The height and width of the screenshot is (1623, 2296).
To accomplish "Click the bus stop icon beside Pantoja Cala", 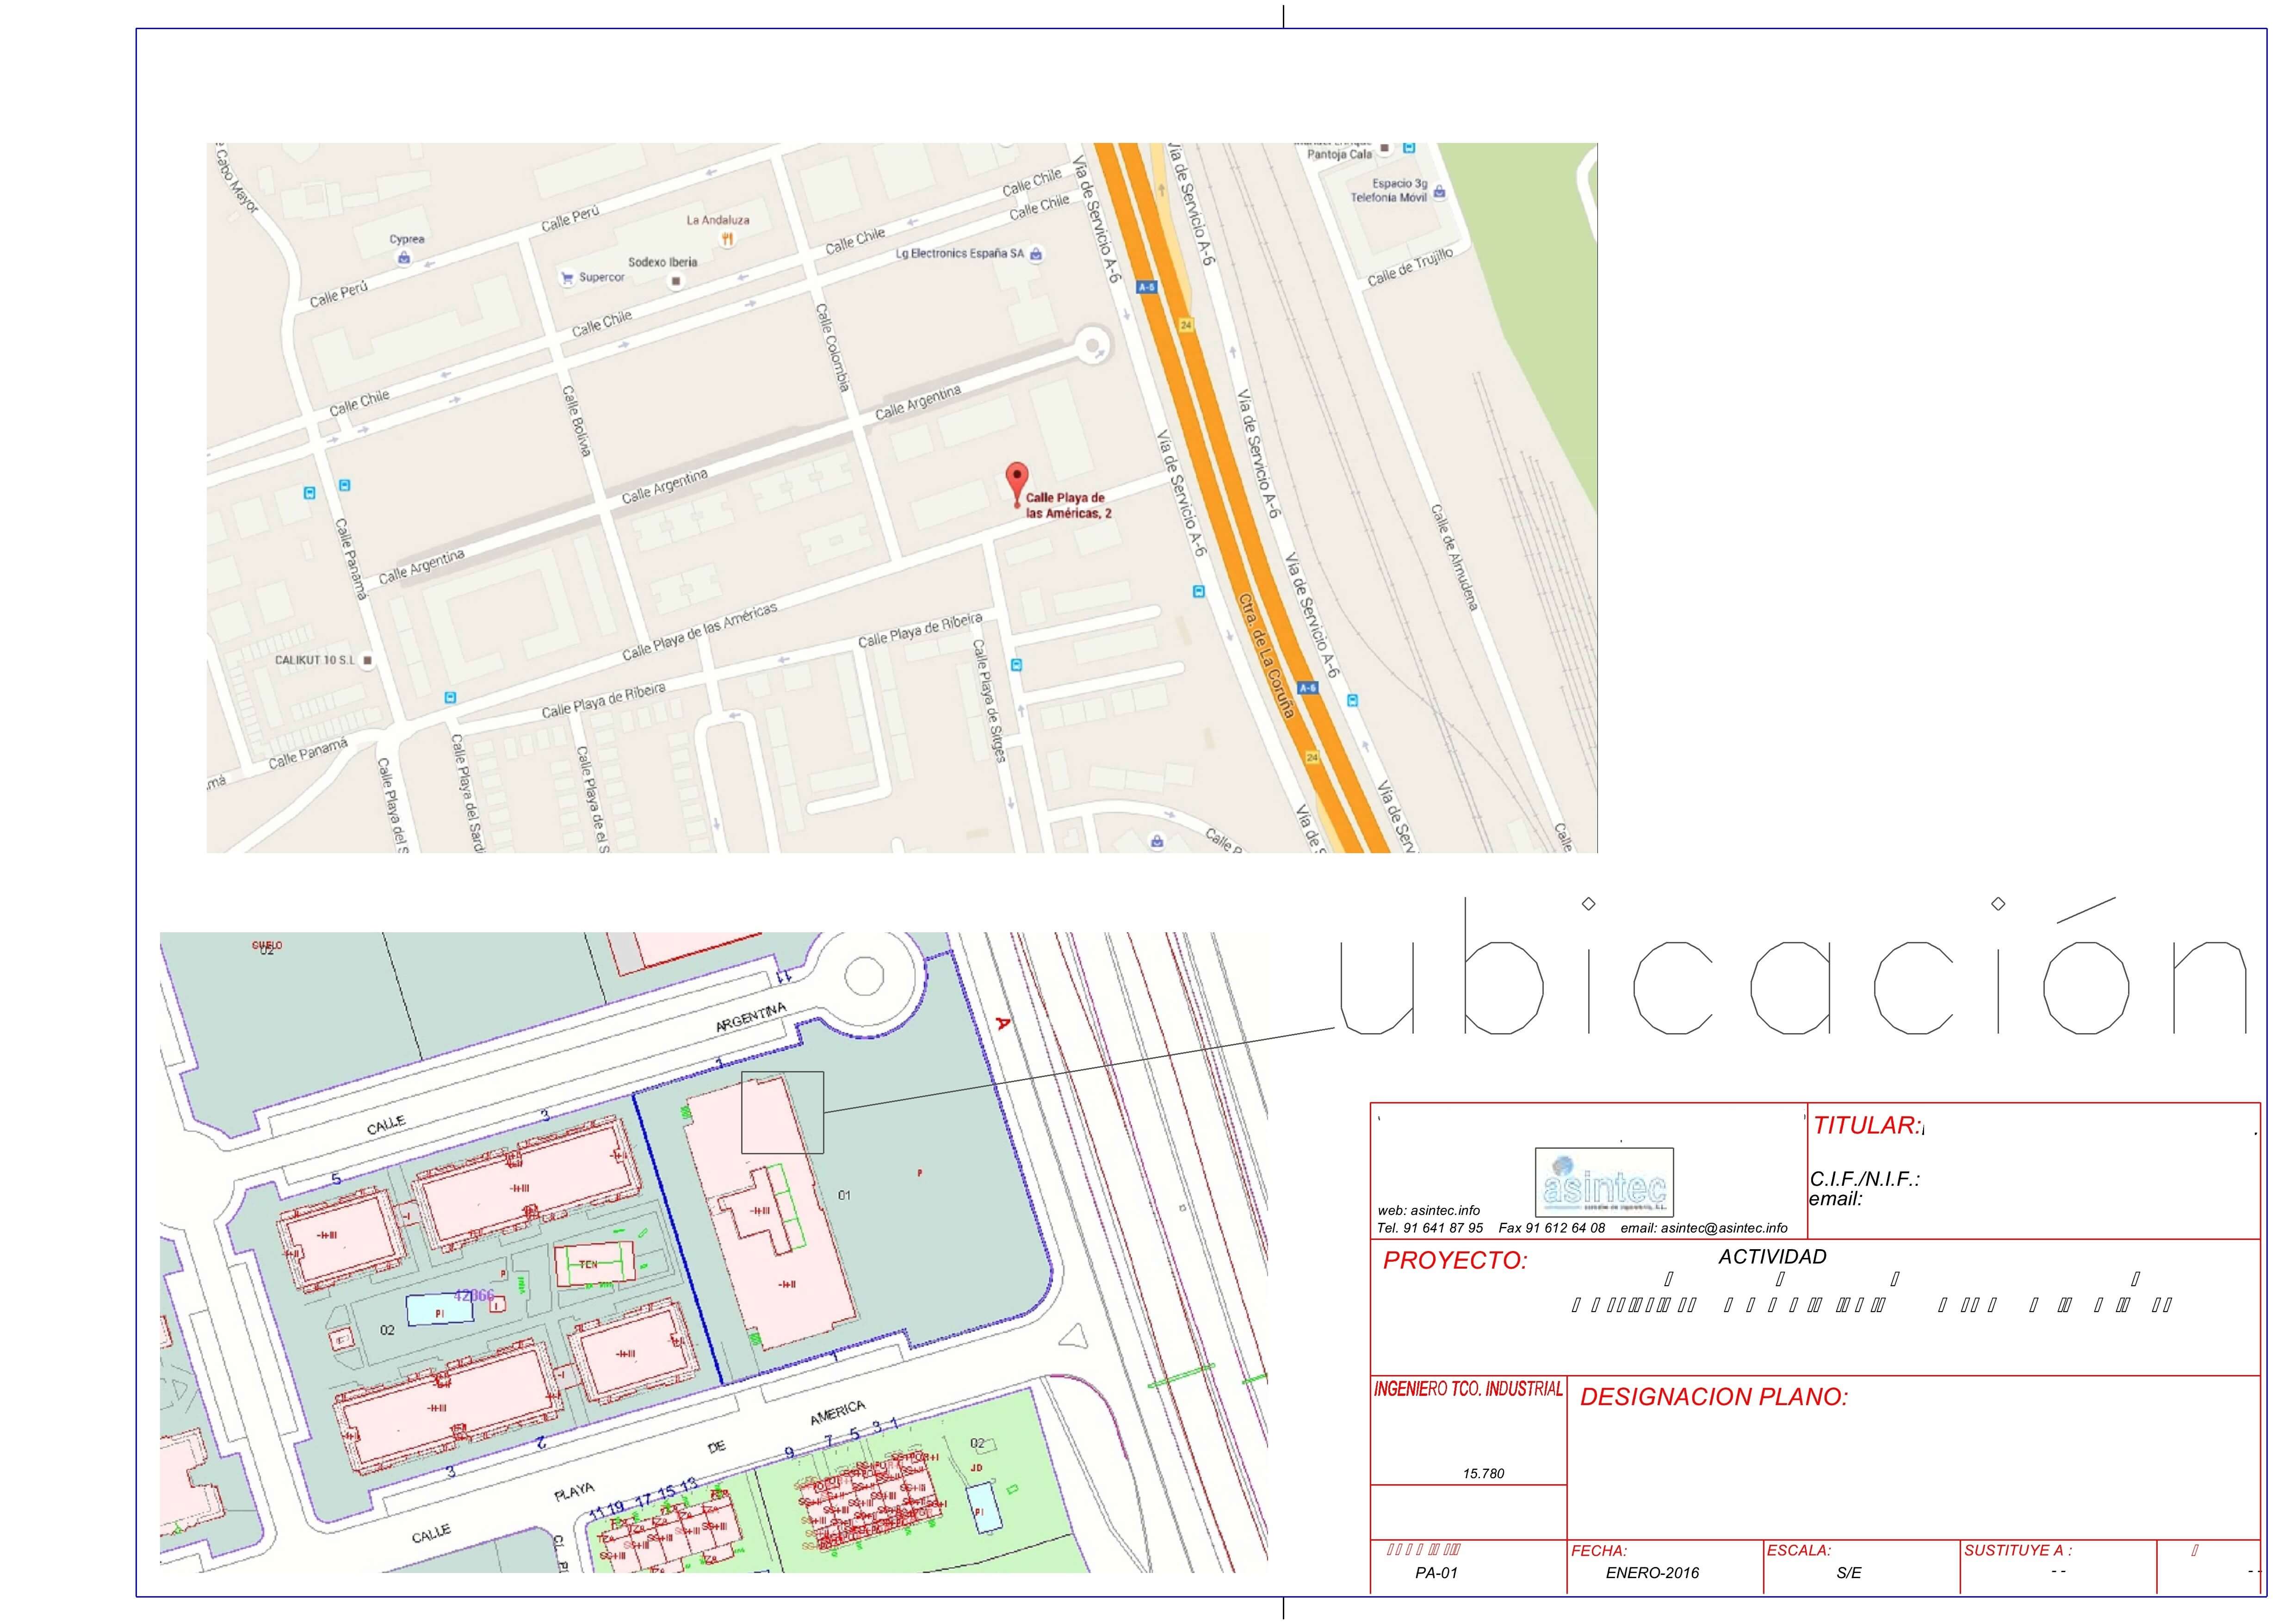I will [1409, 148].
